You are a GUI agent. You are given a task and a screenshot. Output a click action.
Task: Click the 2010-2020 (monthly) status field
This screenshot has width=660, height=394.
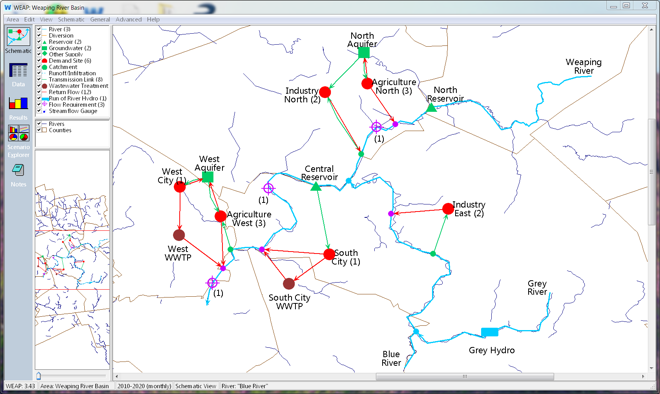144,386
